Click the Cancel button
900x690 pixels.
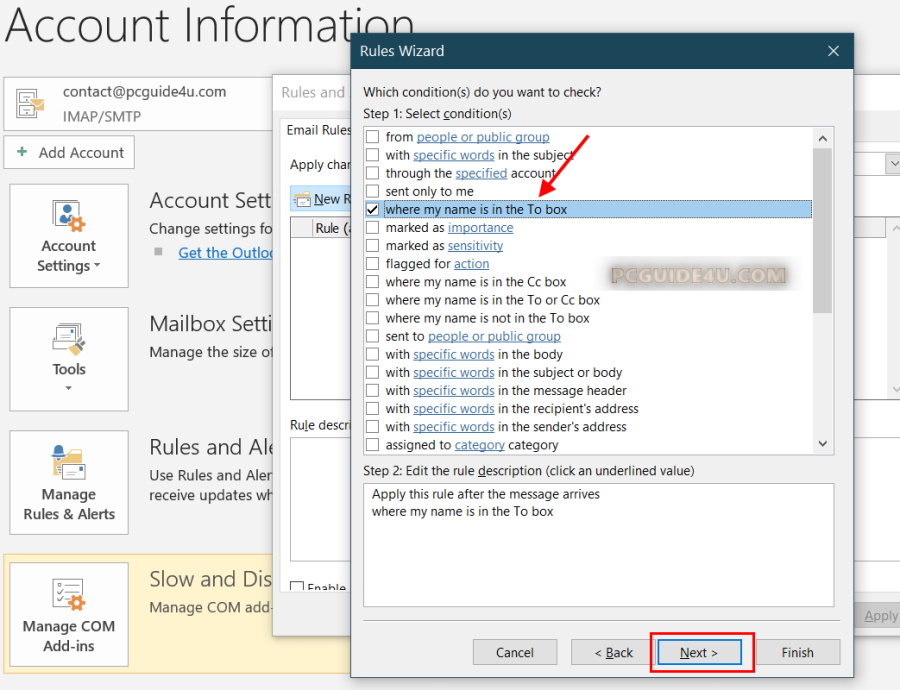click(514, 652)
